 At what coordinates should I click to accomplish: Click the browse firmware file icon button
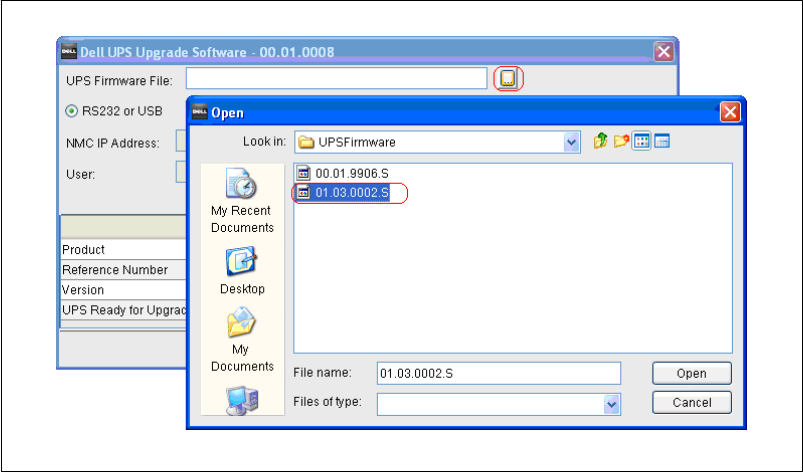[x=508, y=79]
